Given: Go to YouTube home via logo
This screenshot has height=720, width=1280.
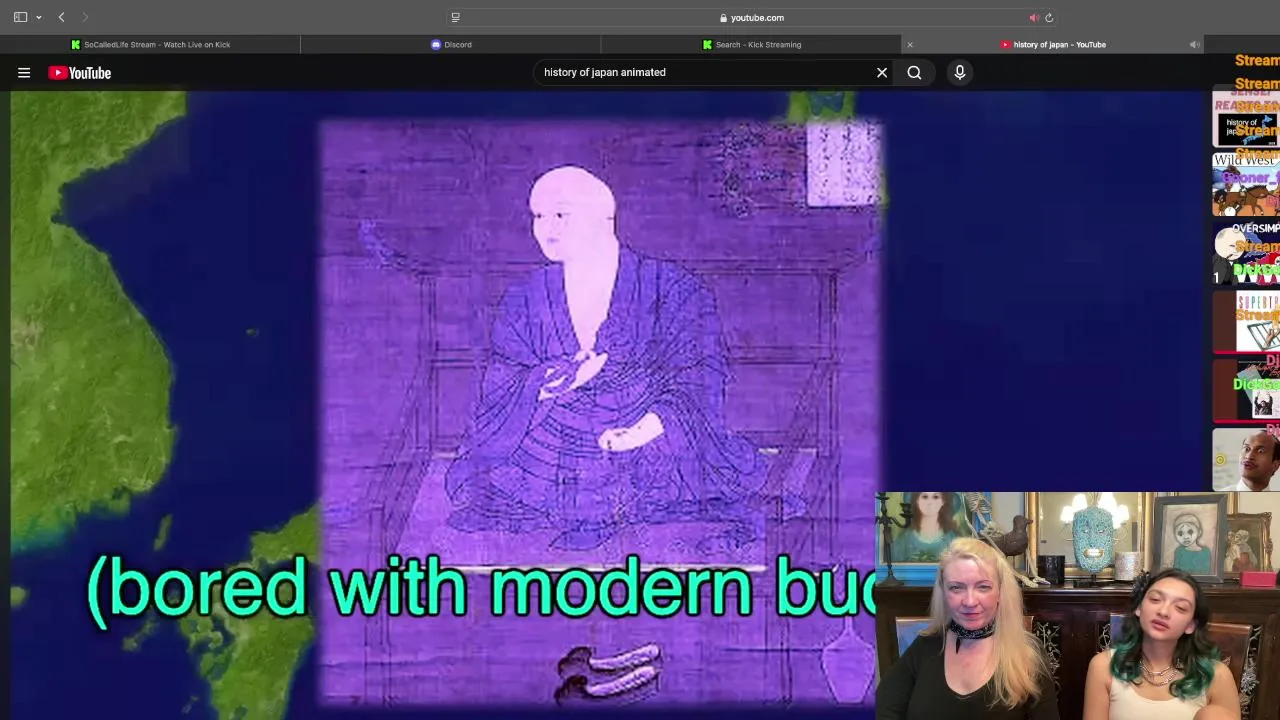Looking at the screenshot, I should (79, 72).
